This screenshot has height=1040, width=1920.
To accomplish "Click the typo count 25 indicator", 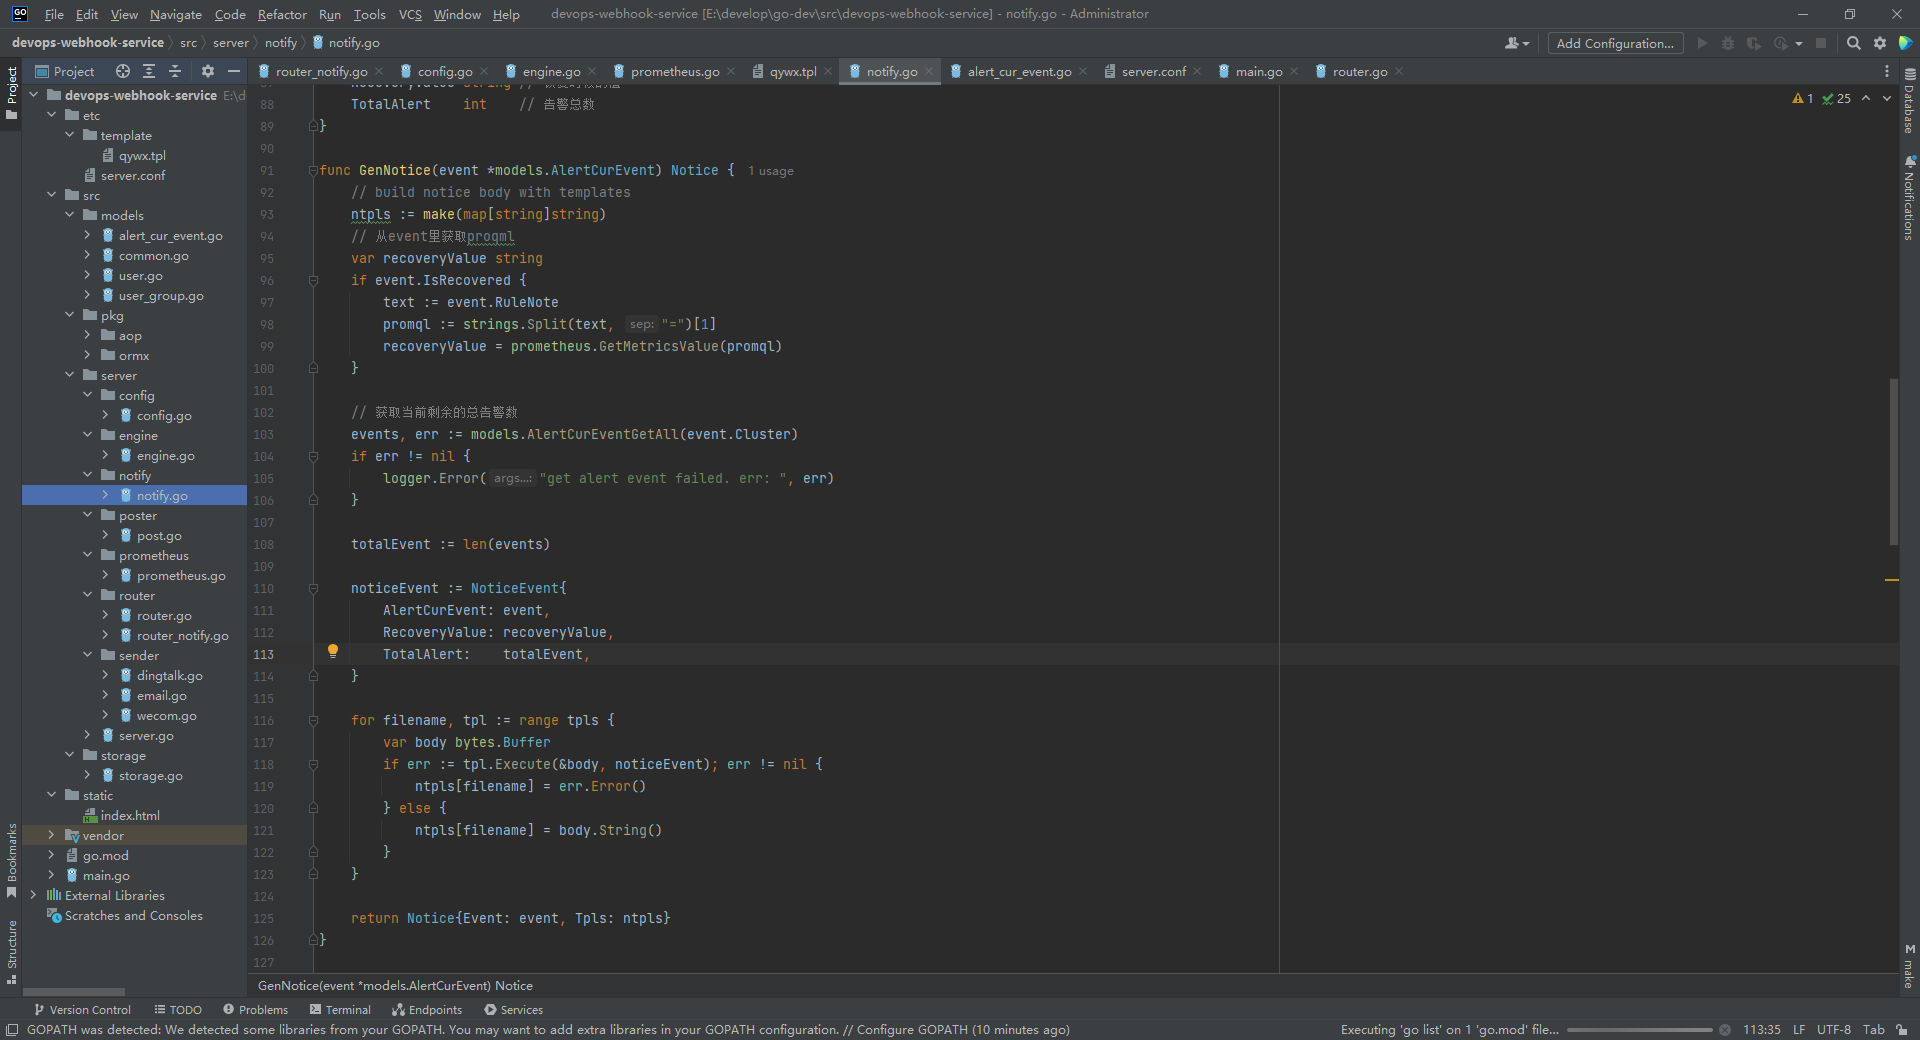I will tap(1837, 98).
